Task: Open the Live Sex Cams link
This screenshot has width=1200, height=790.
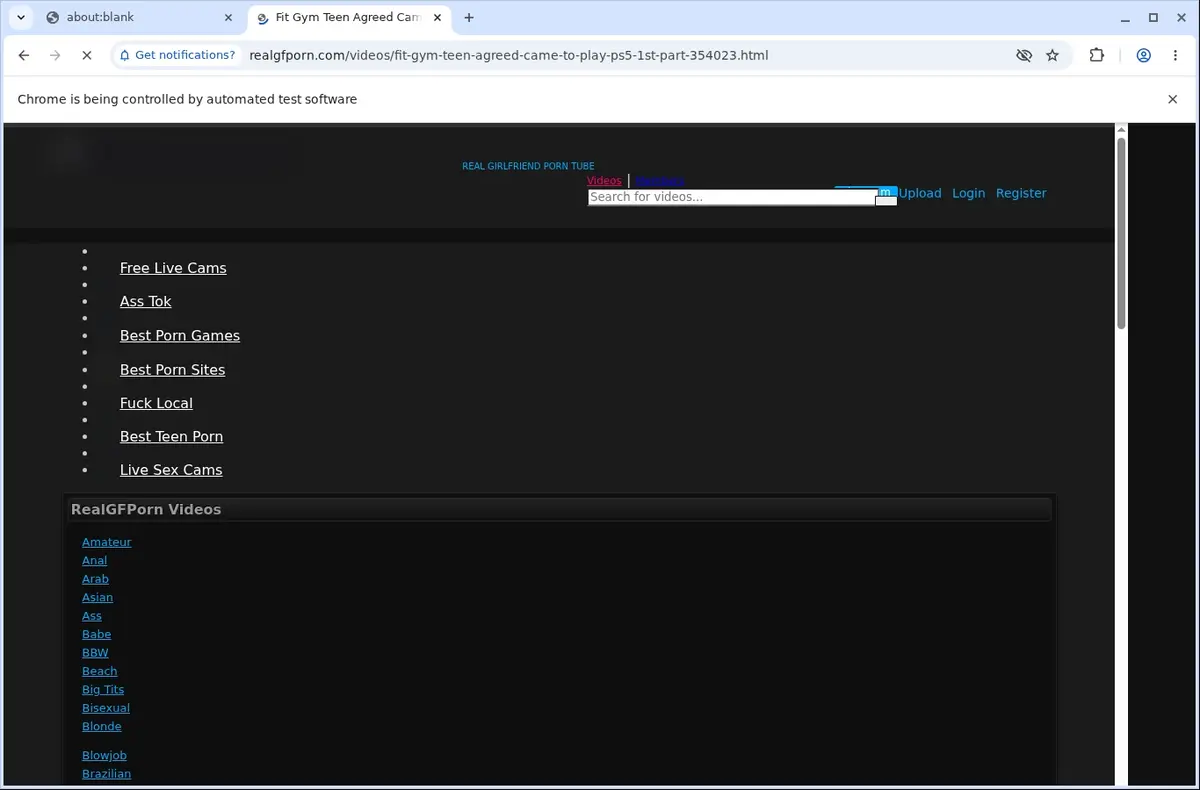Action: pos(171,470)
